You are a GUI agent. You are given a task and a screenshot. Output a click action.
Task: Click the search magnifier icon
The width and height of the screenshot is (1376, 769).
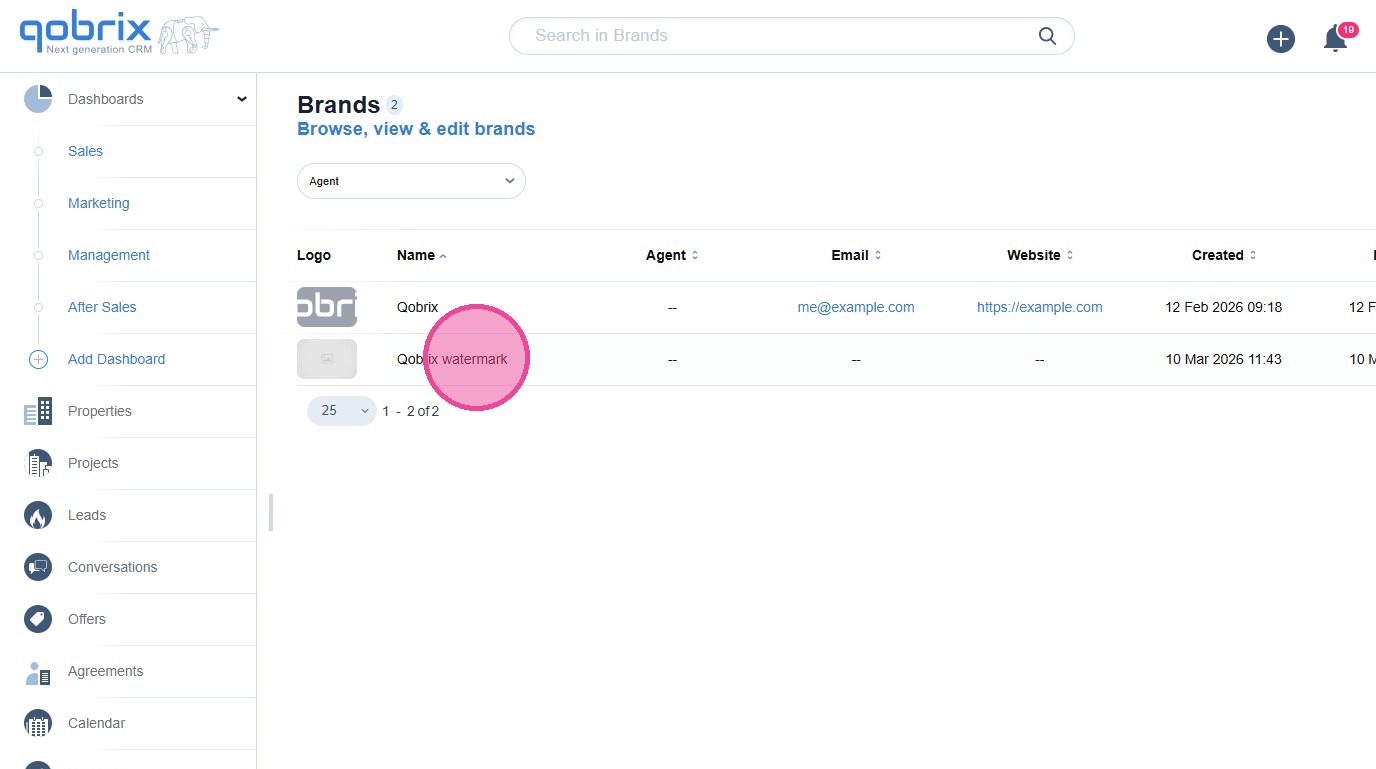click(1047, 36)
